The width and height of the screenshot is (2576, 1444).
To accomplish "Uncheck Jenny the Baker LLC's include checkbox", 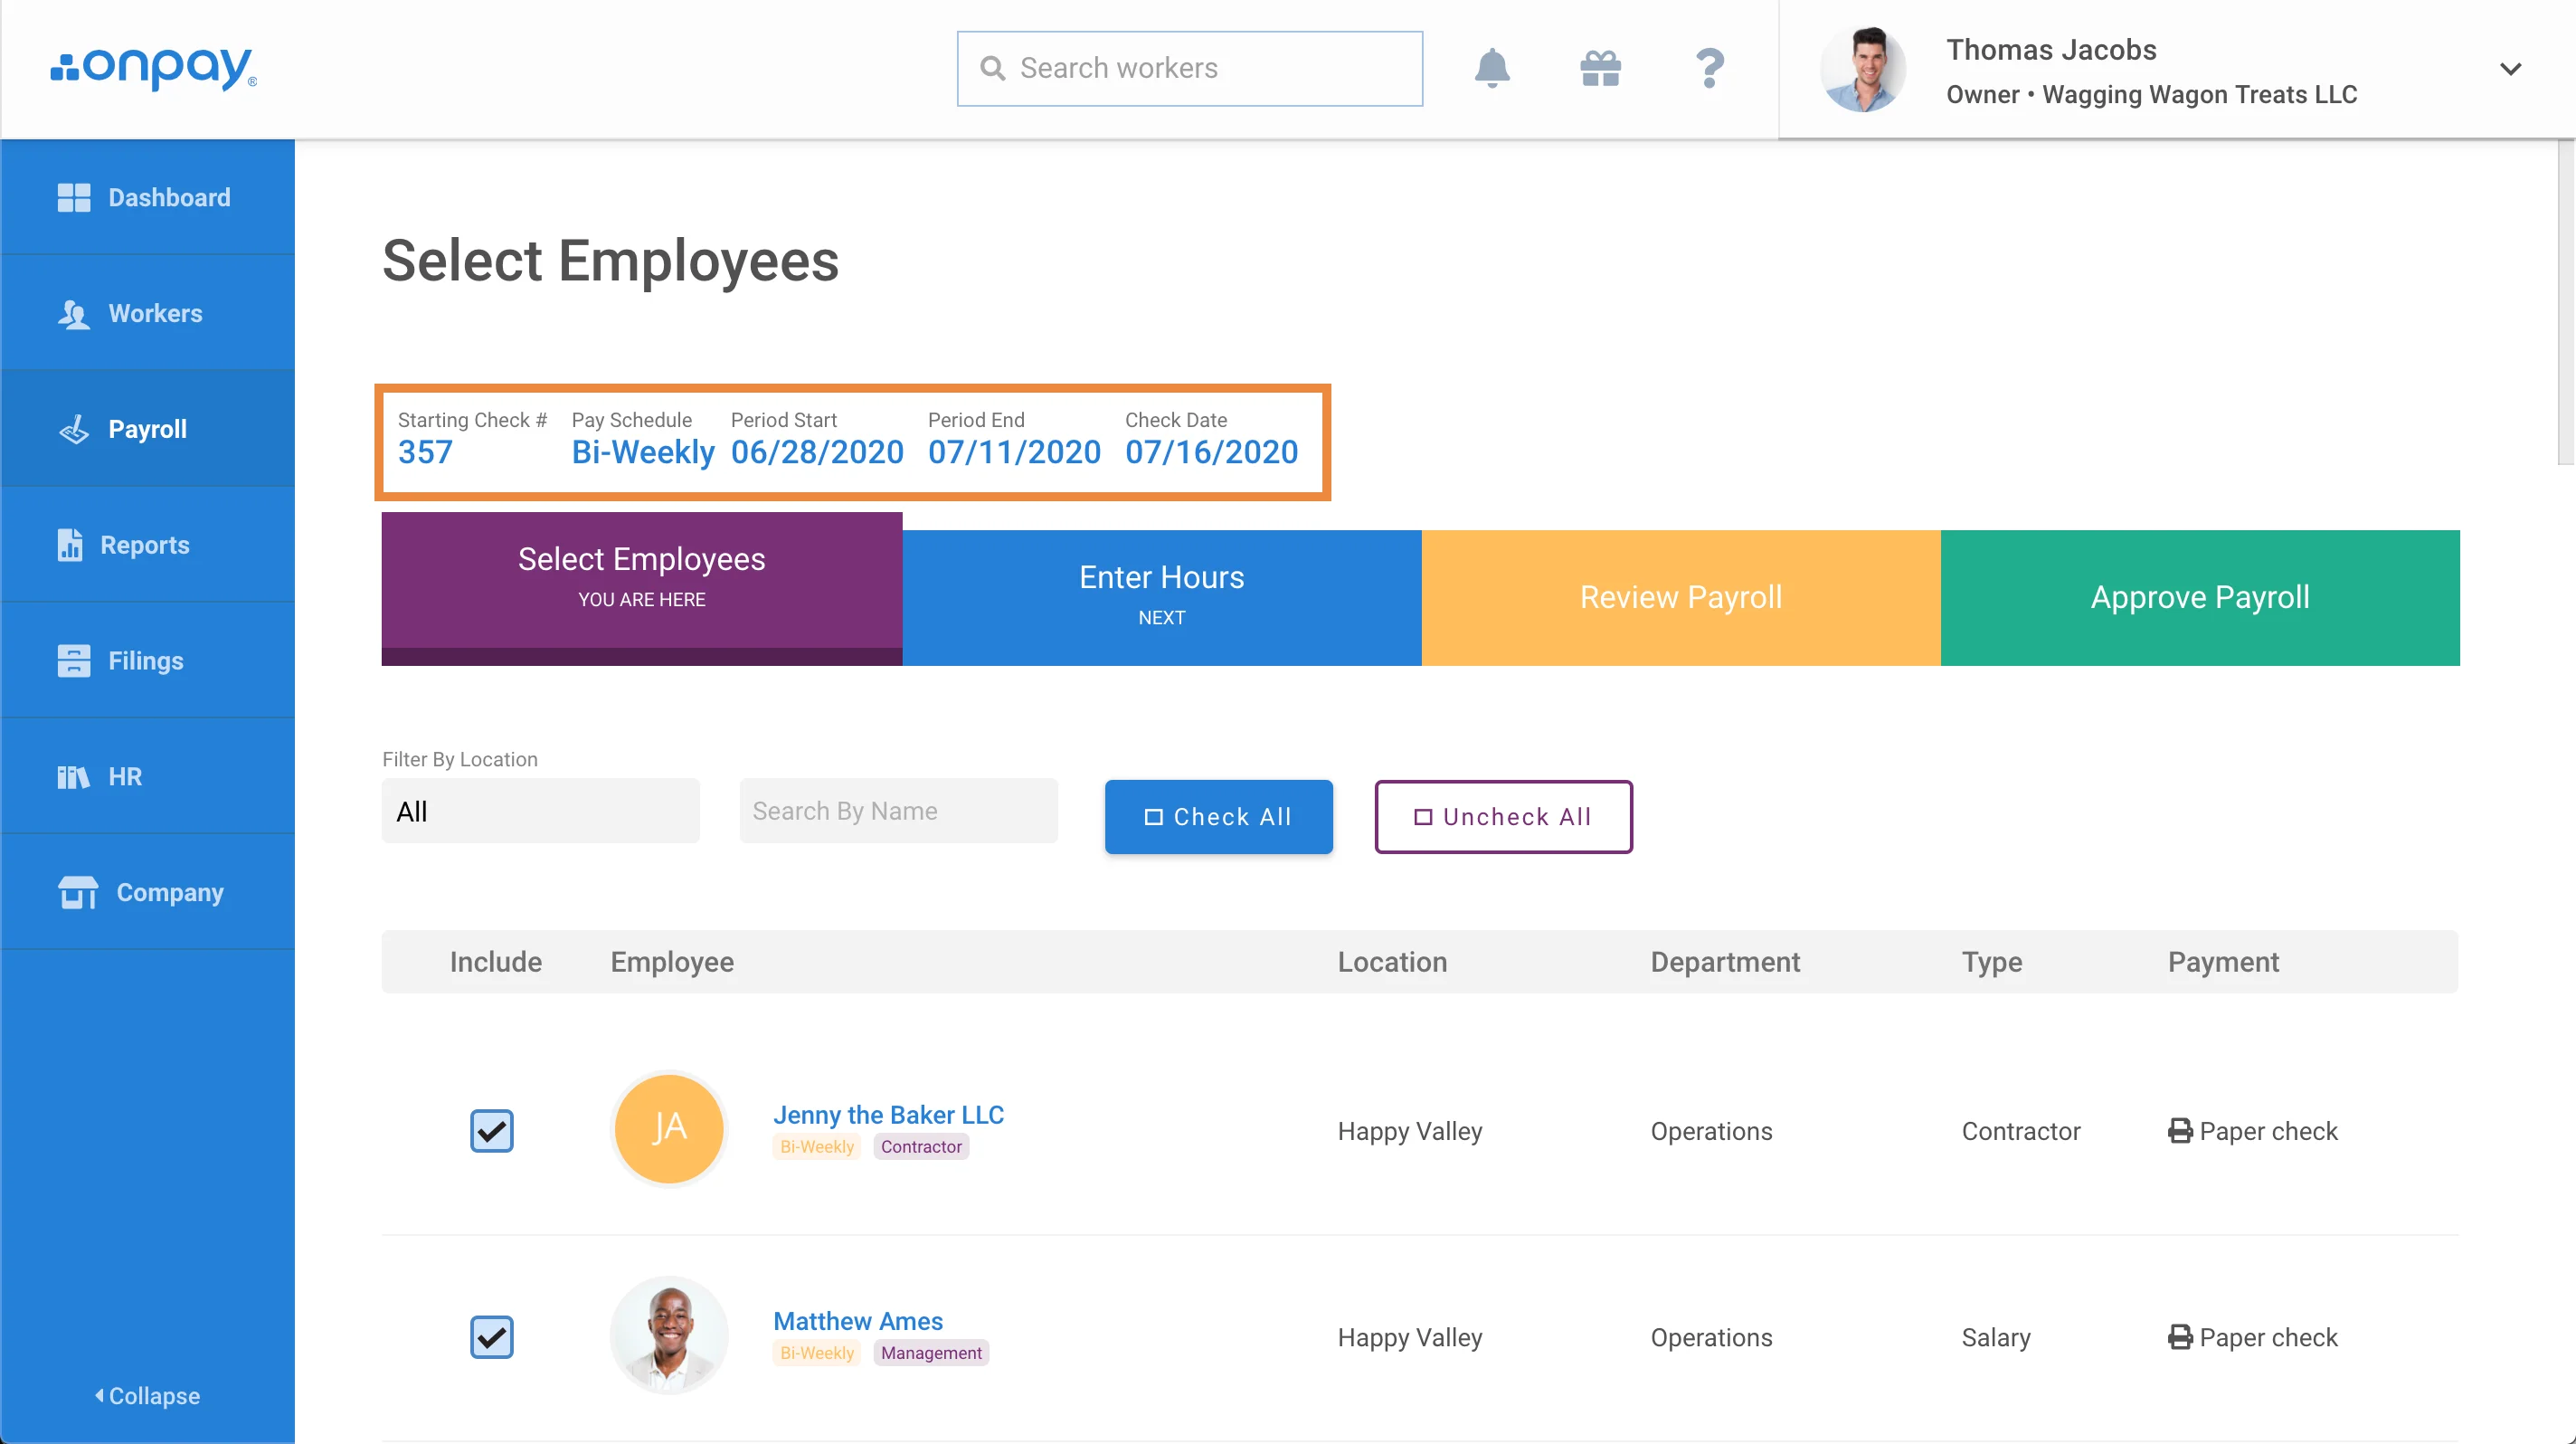I will coord(491,1131).
